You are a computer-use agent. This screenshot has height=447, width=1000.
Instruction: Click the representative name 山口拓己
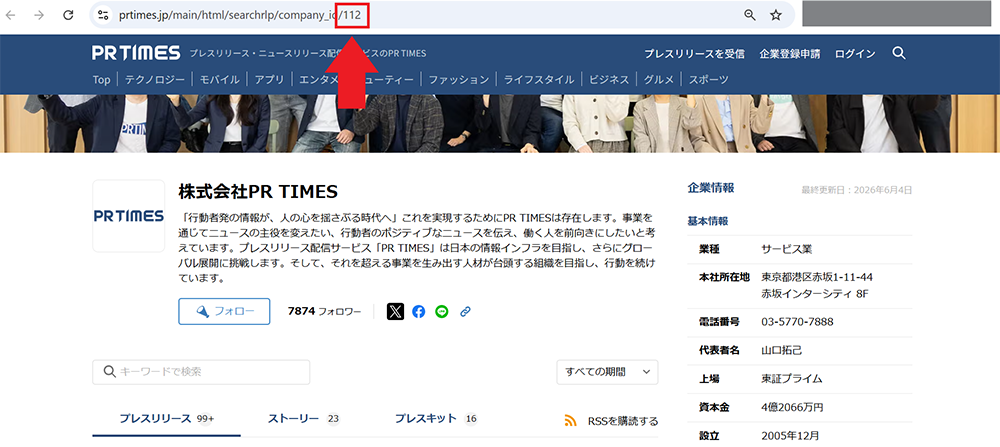(781, 350)
